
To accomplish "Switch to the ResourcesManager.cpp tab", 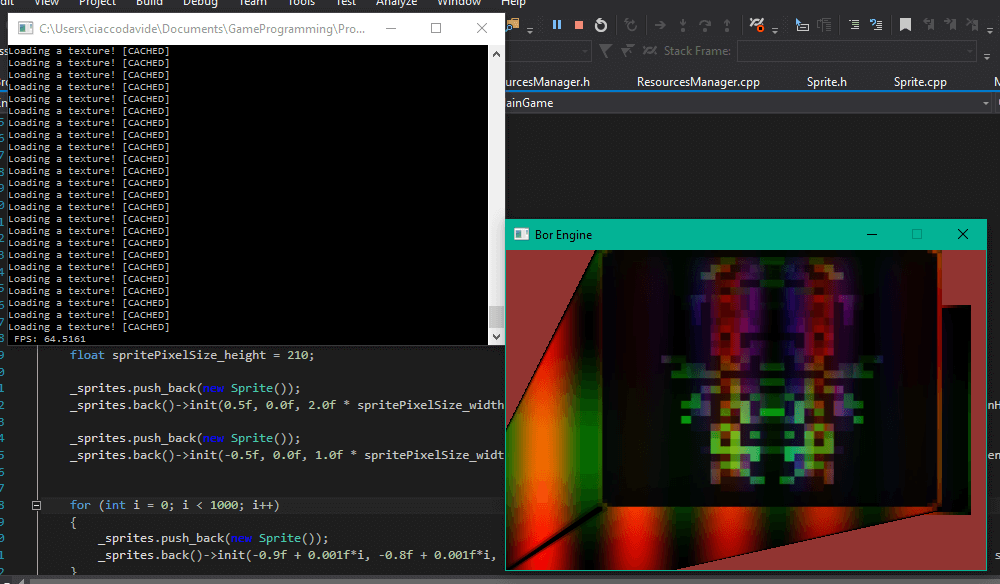I will point(698,82).
